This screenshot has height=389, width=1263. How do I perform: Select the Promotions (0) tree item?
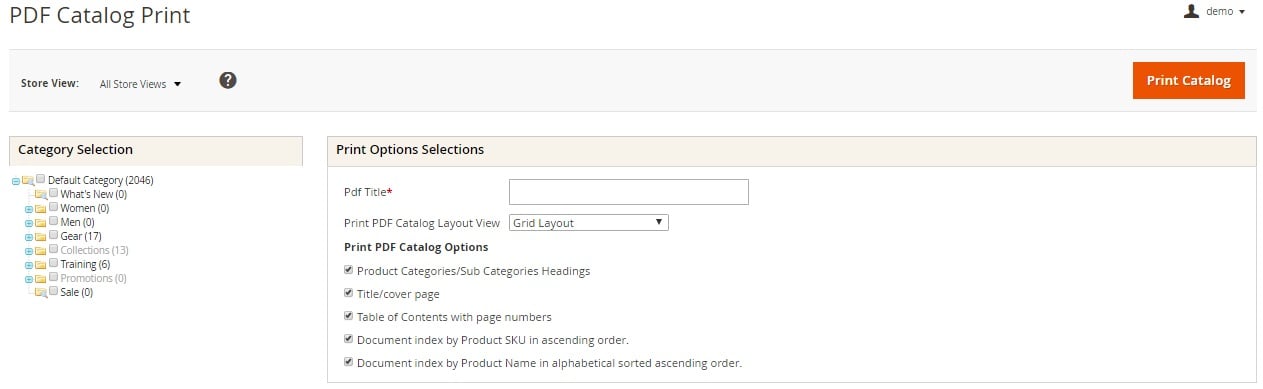point(94,278)
